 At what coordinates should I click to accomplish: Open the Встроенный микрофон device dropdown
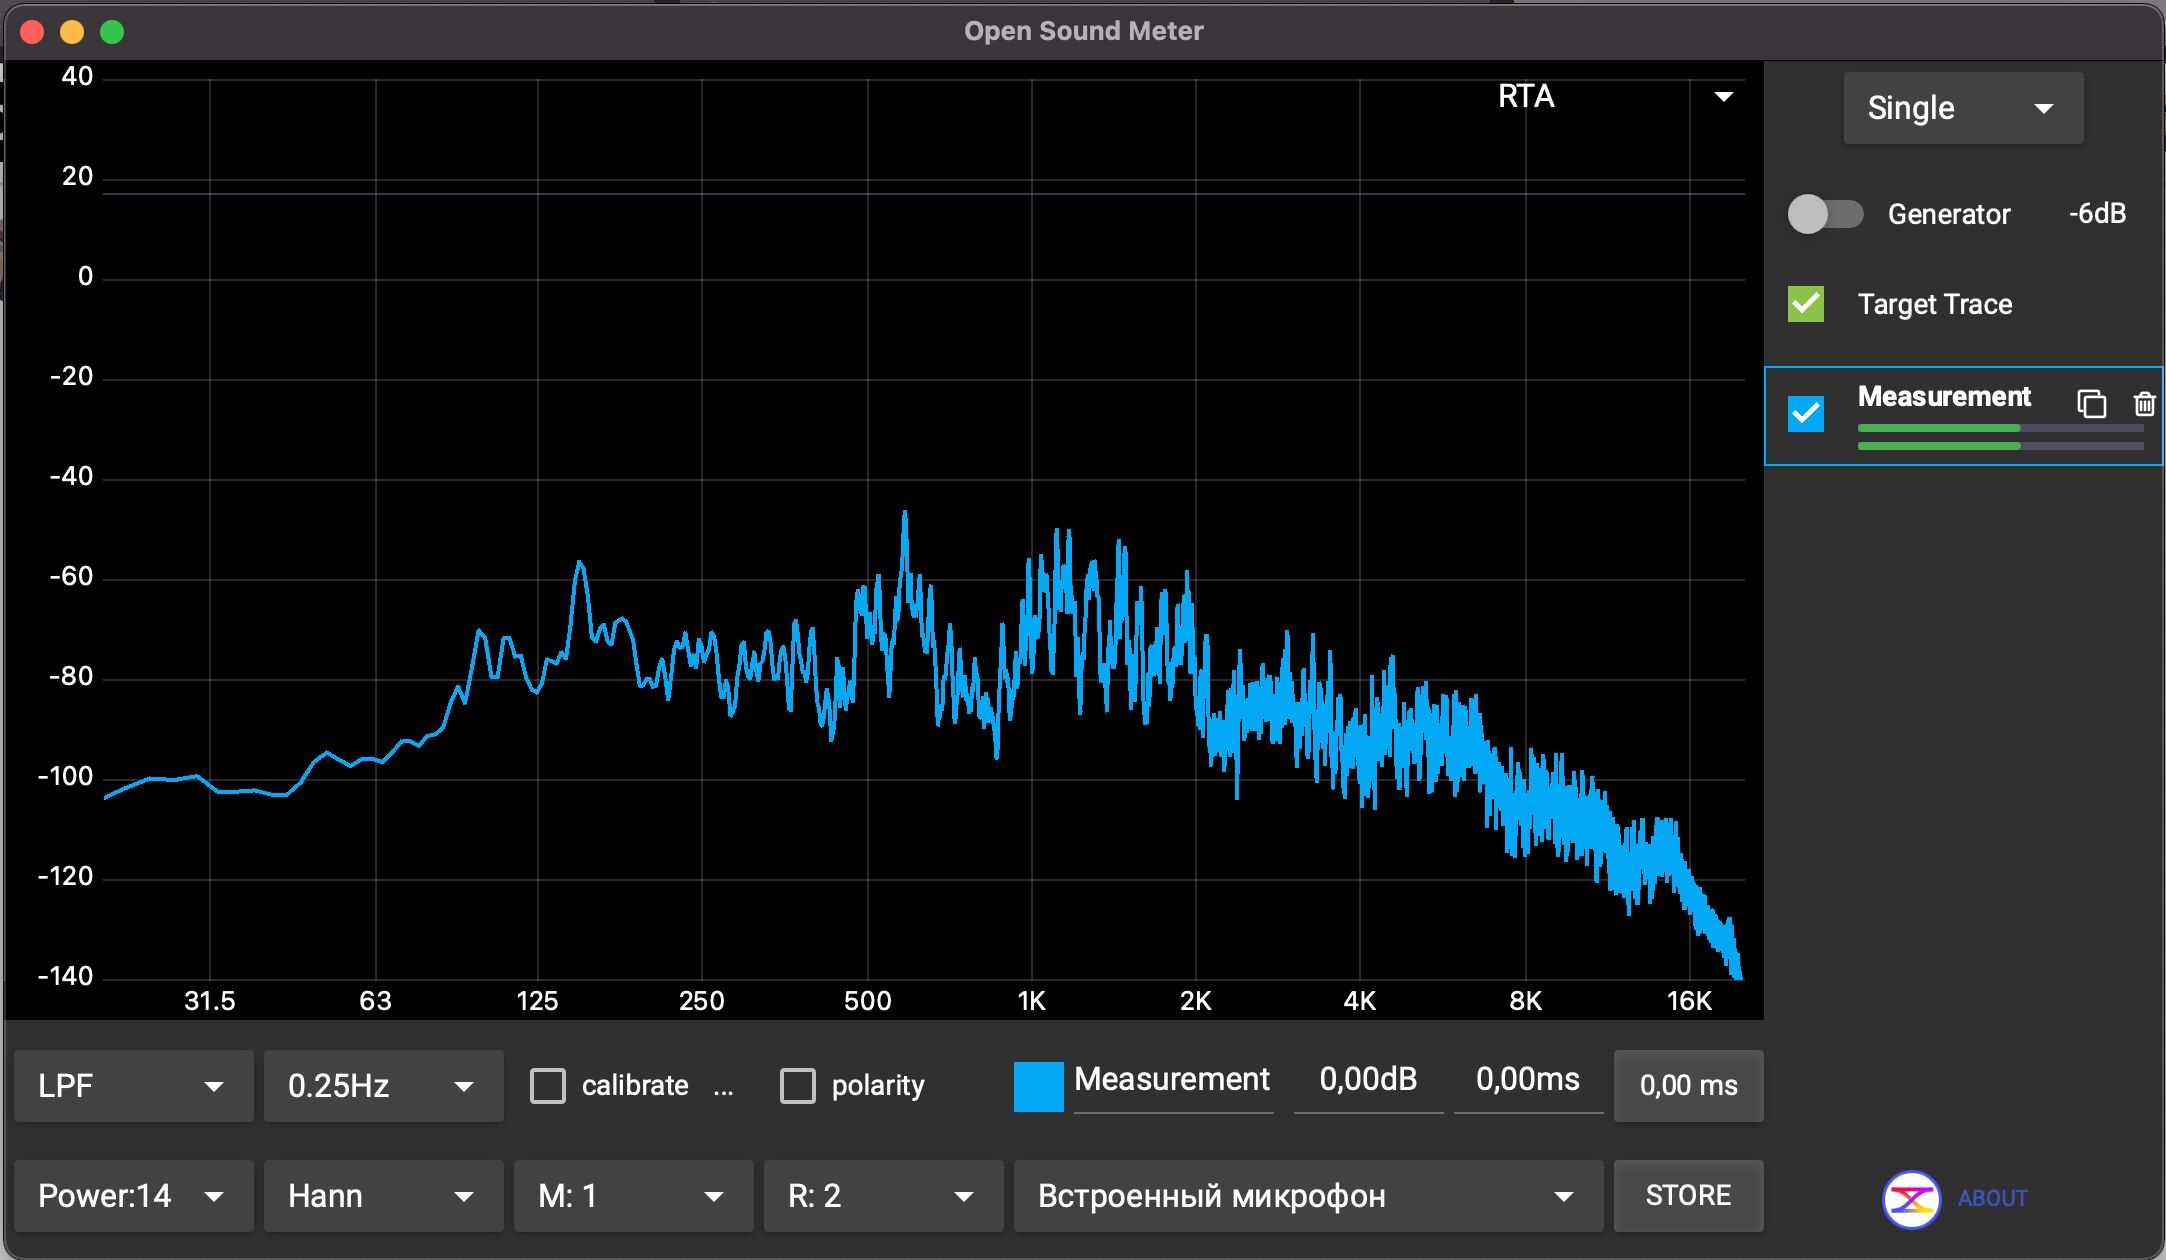pyautogui.click(x=1307, y=1196)
